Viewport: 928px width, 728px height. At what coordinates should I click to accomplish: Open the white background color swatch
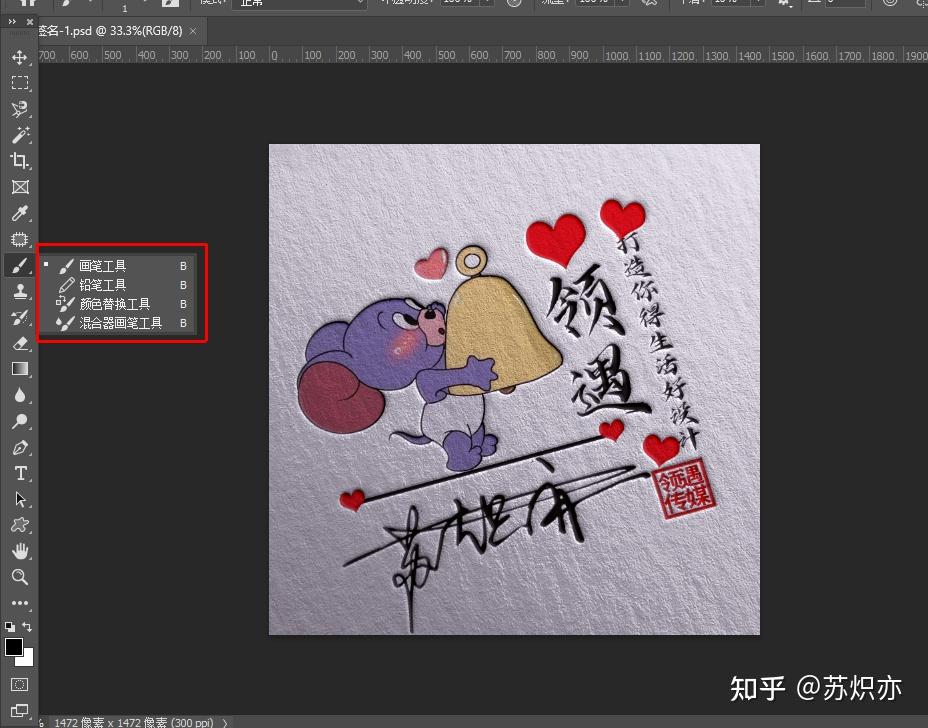tap(28, 659)
